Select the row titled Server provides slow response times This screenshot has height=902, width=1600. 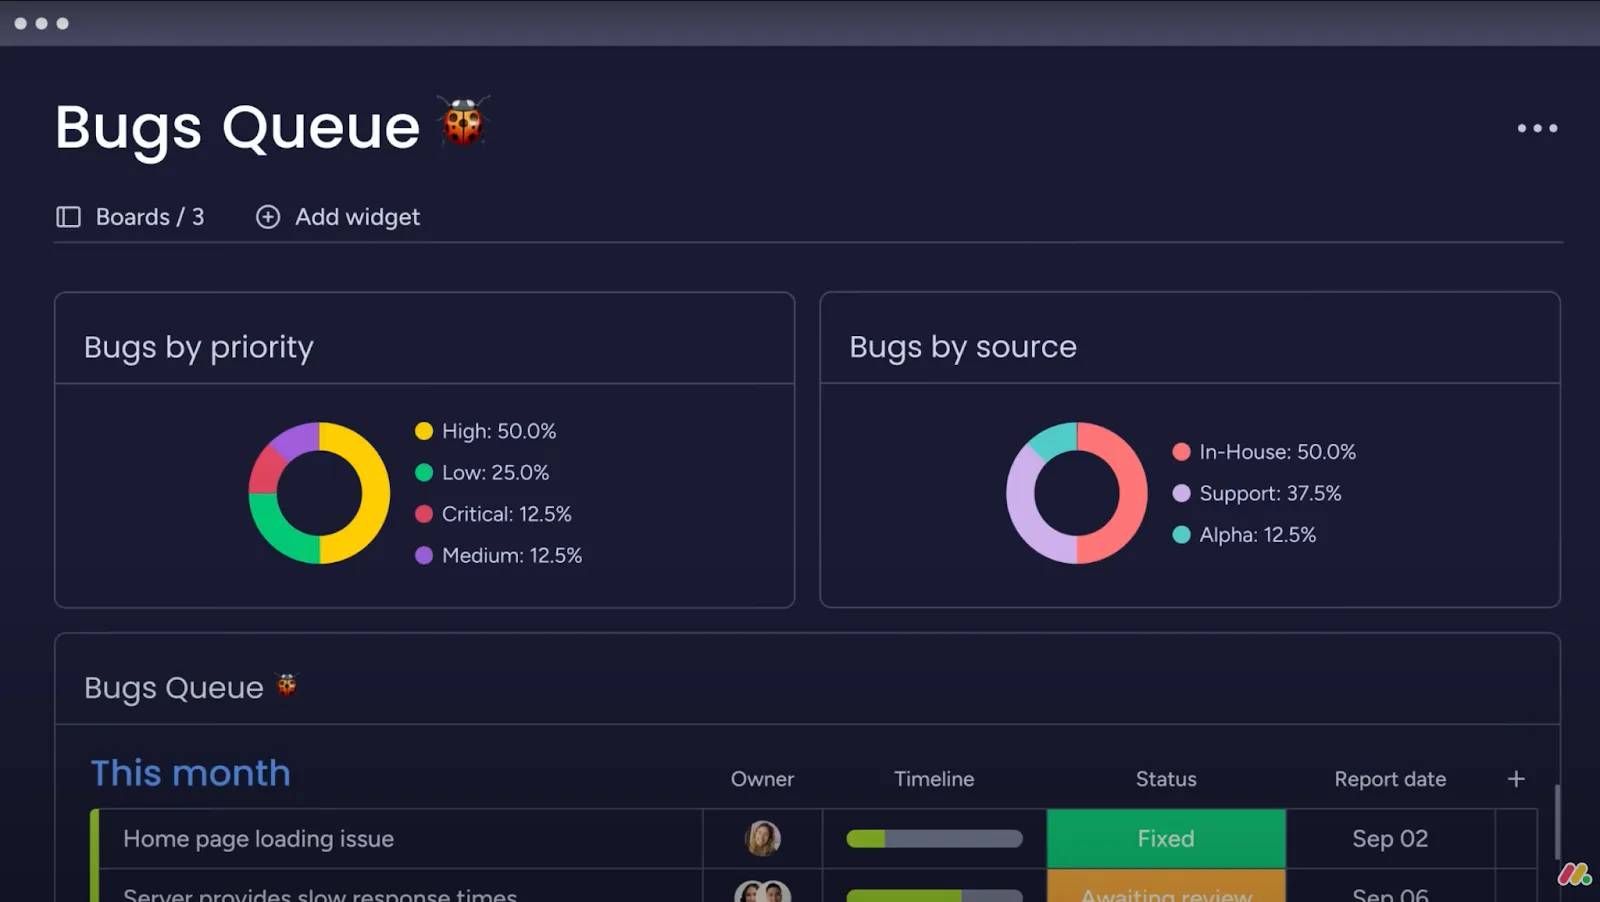click(318, 893)
